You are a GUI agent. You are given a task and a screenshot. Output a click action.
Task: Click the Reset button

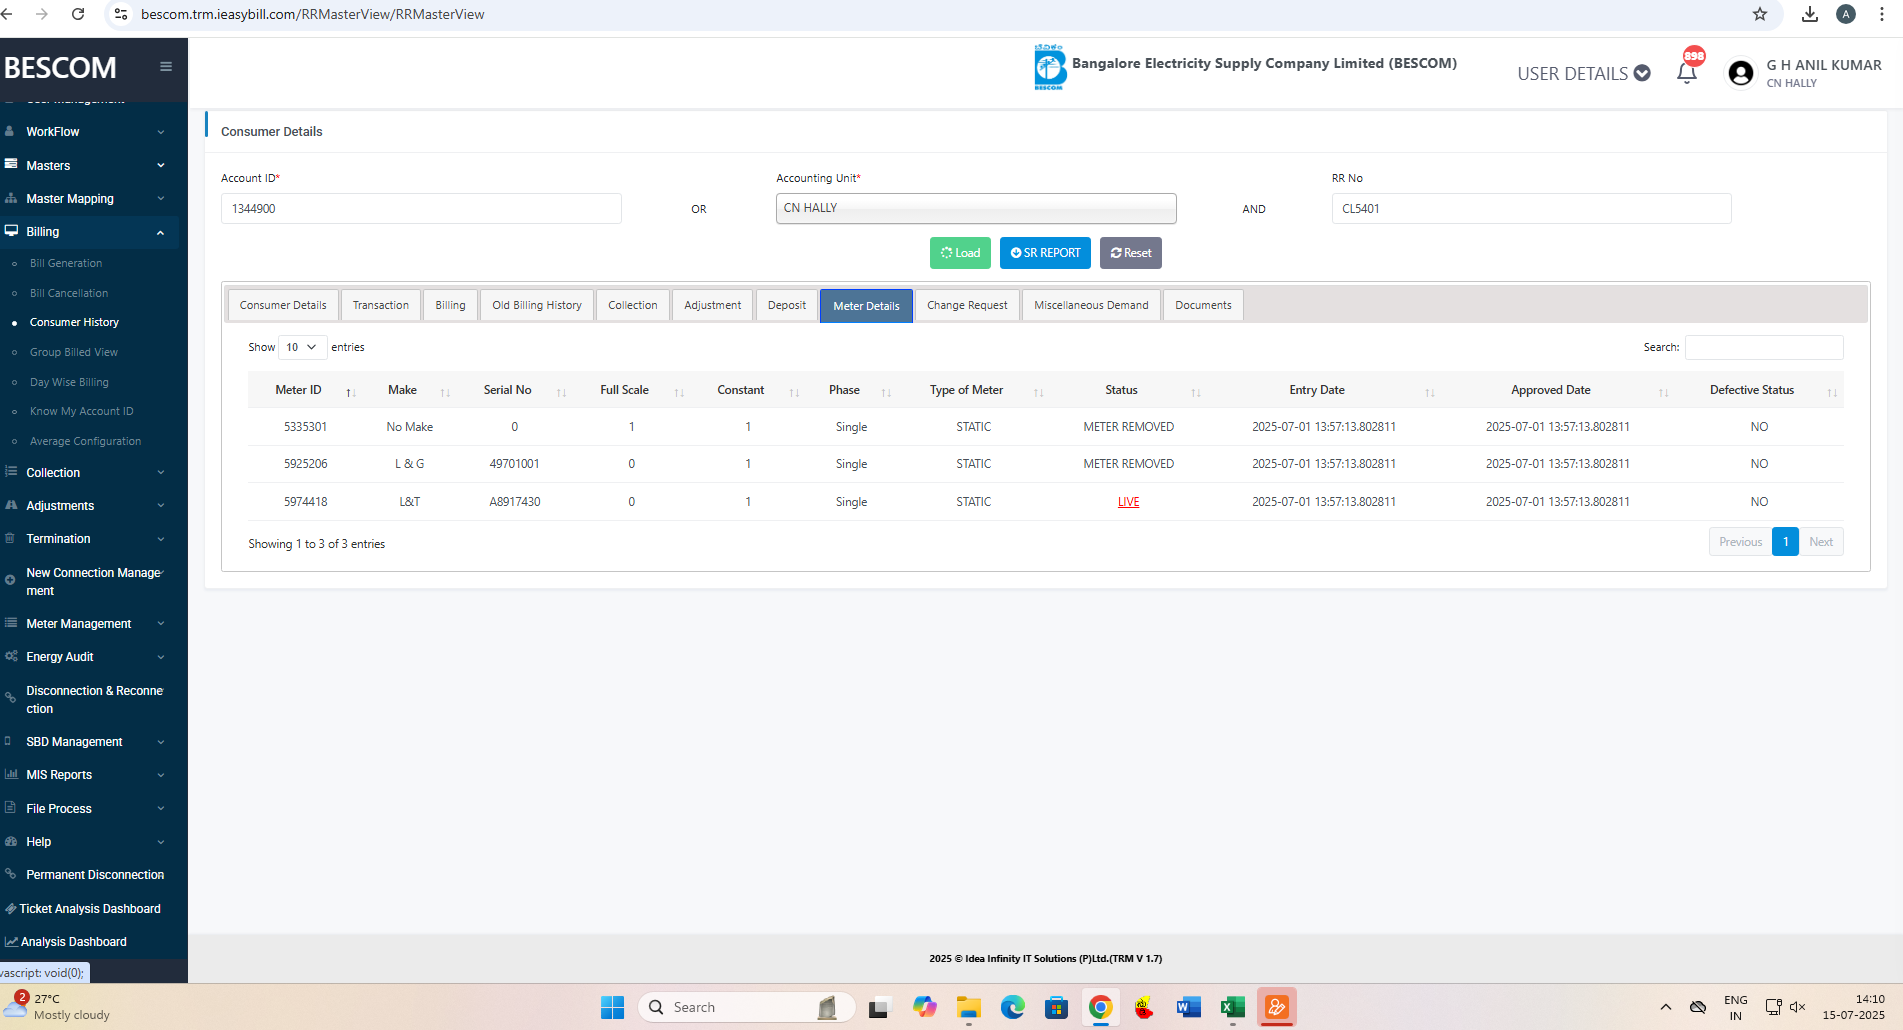click(1131, 253)
